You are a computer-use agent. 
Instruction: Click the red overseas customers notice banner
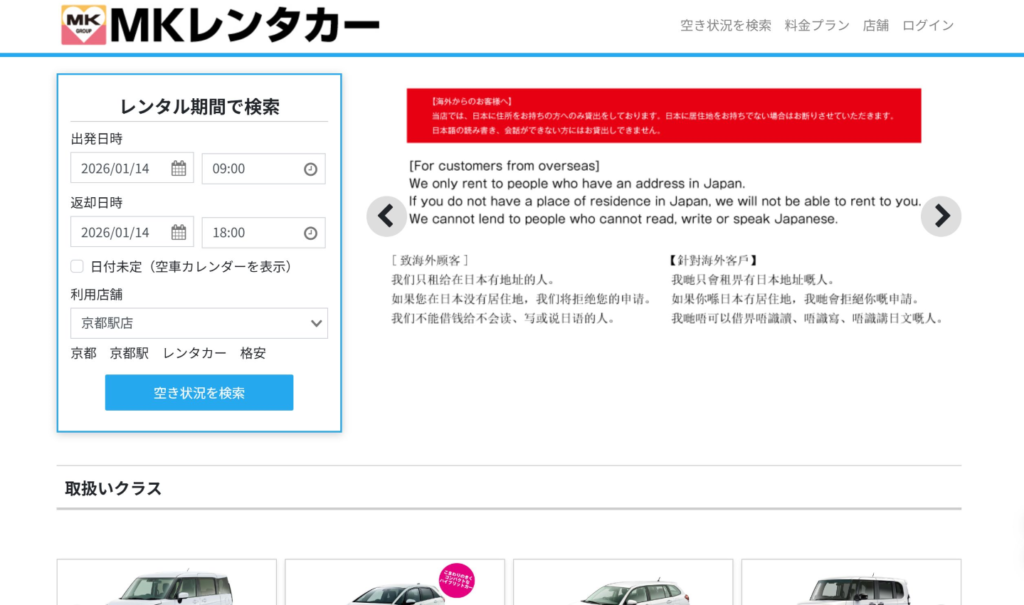[x=663, y=115]
